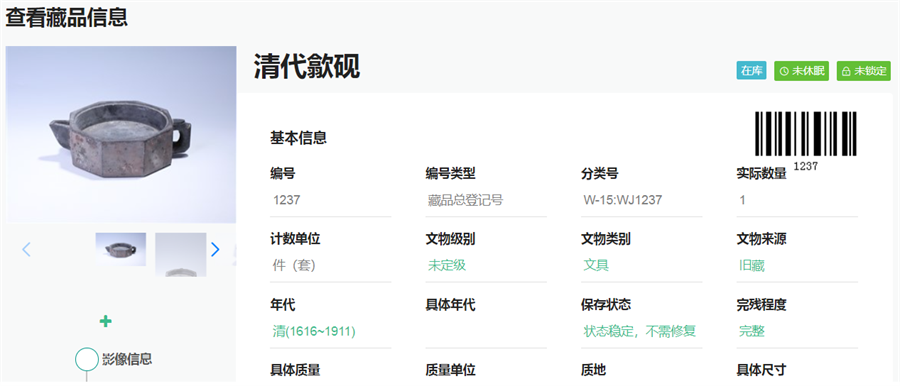Click the number 1237 under barcode
Screen dimensions: 900x386
pos(805,166)
